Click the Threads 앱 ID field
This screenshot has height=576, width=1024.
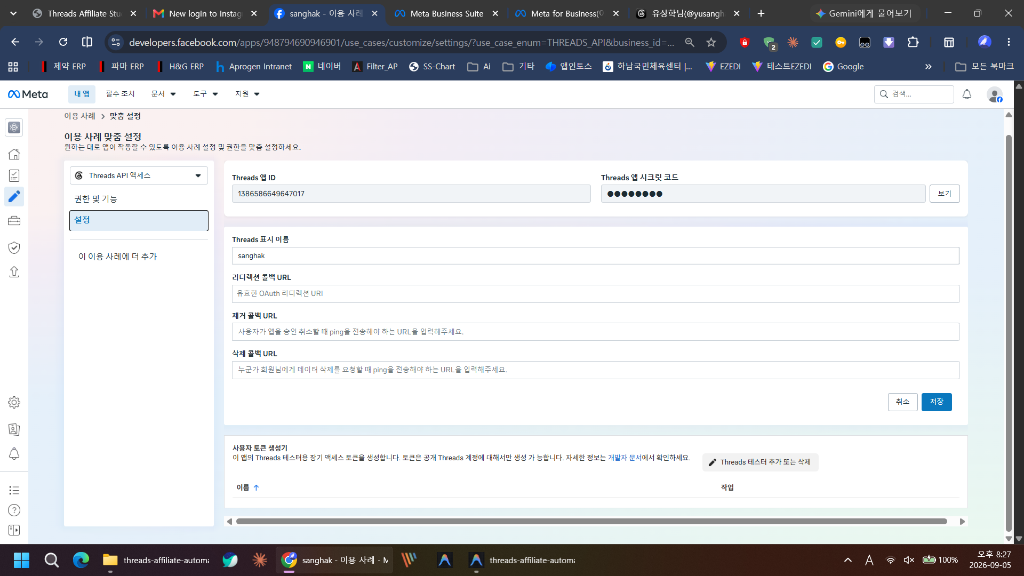tap(411, 193)
